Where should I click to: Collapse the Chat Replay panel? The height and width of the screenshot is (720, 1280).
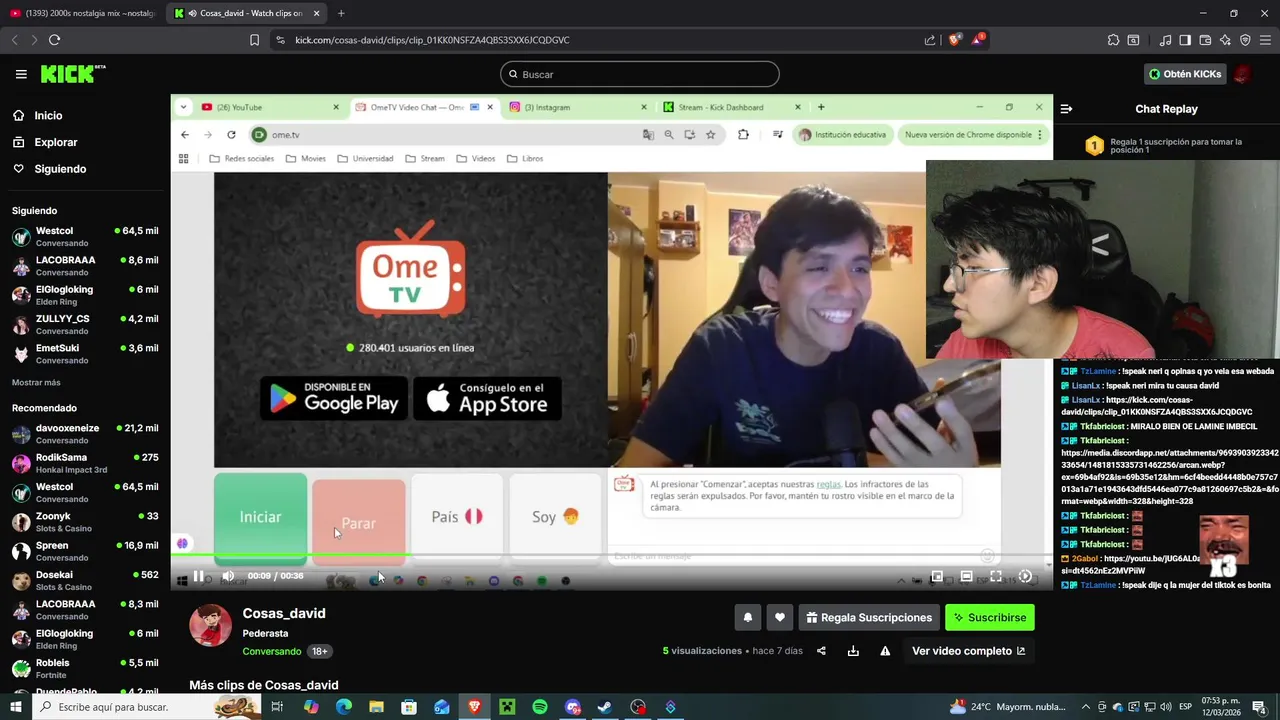tap(1066, 109)
